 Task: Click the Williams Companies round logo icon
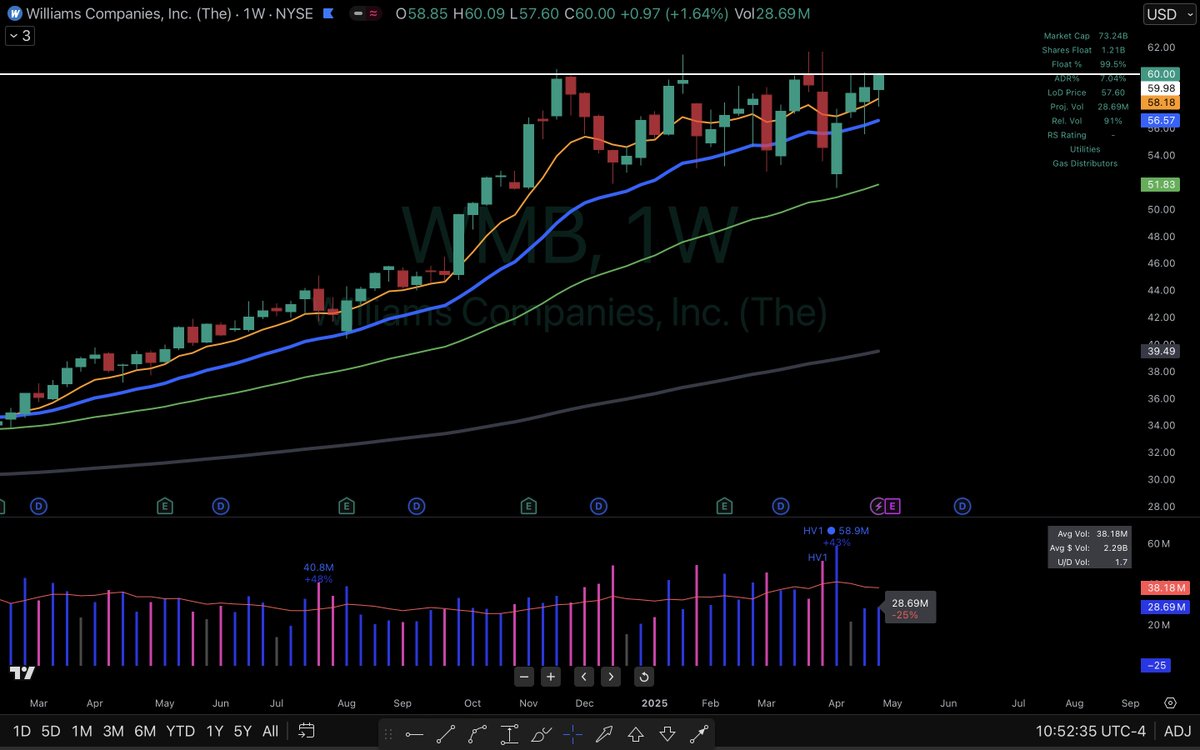(14, 14)
